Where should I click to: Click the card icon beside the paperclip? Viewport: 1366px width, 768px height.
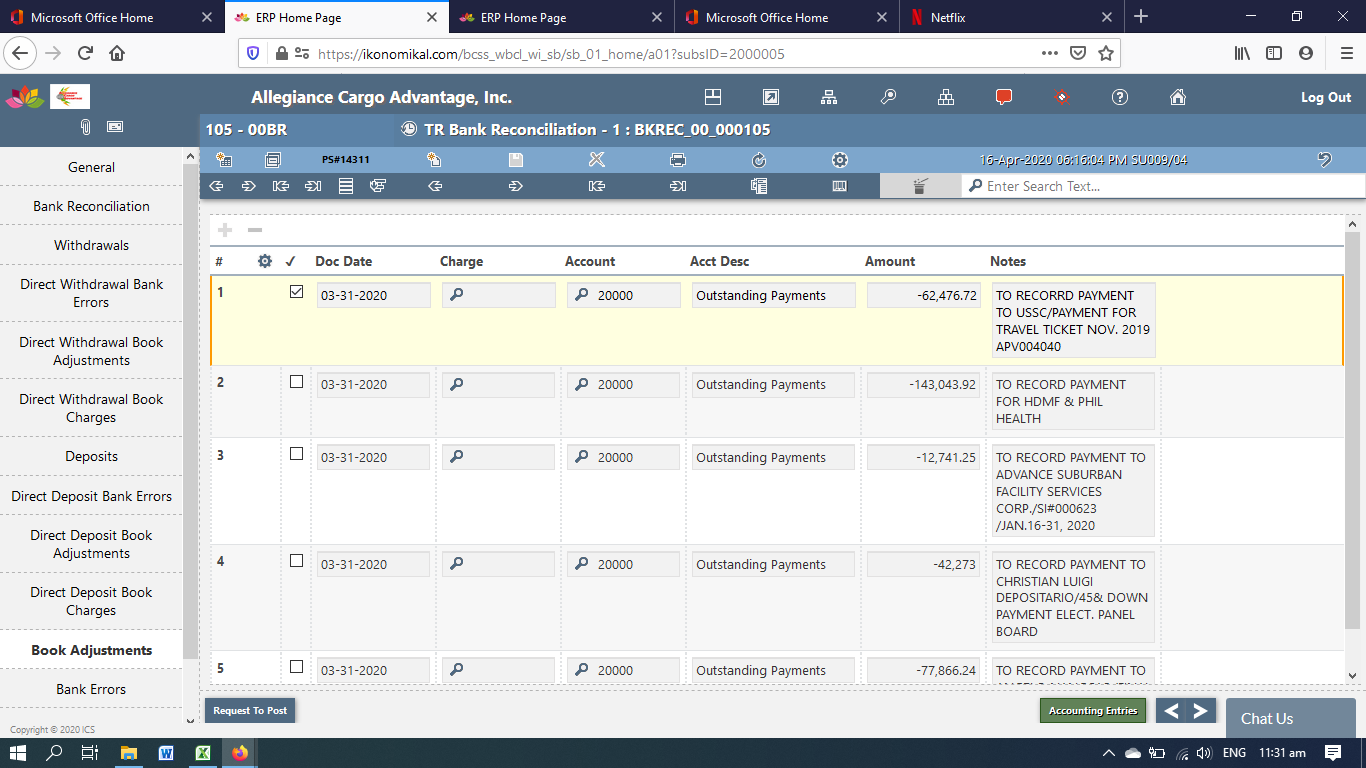click(x=115, y=127)
